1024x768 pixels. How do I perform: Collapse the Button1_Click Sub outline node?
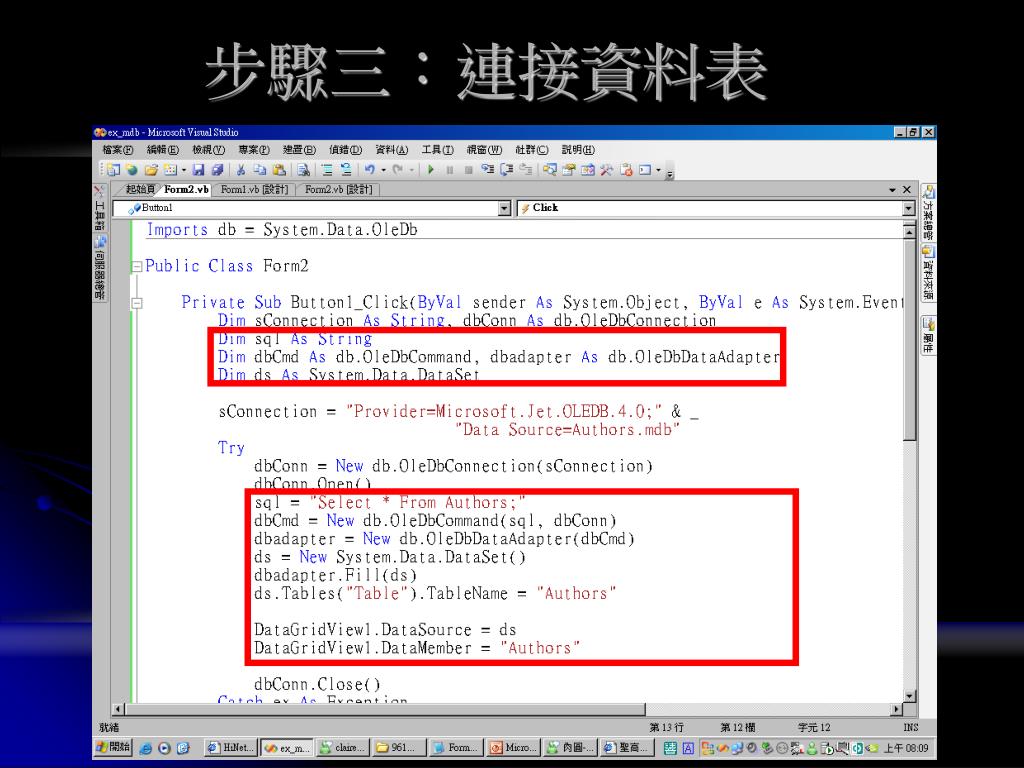(x=136, y=303)
